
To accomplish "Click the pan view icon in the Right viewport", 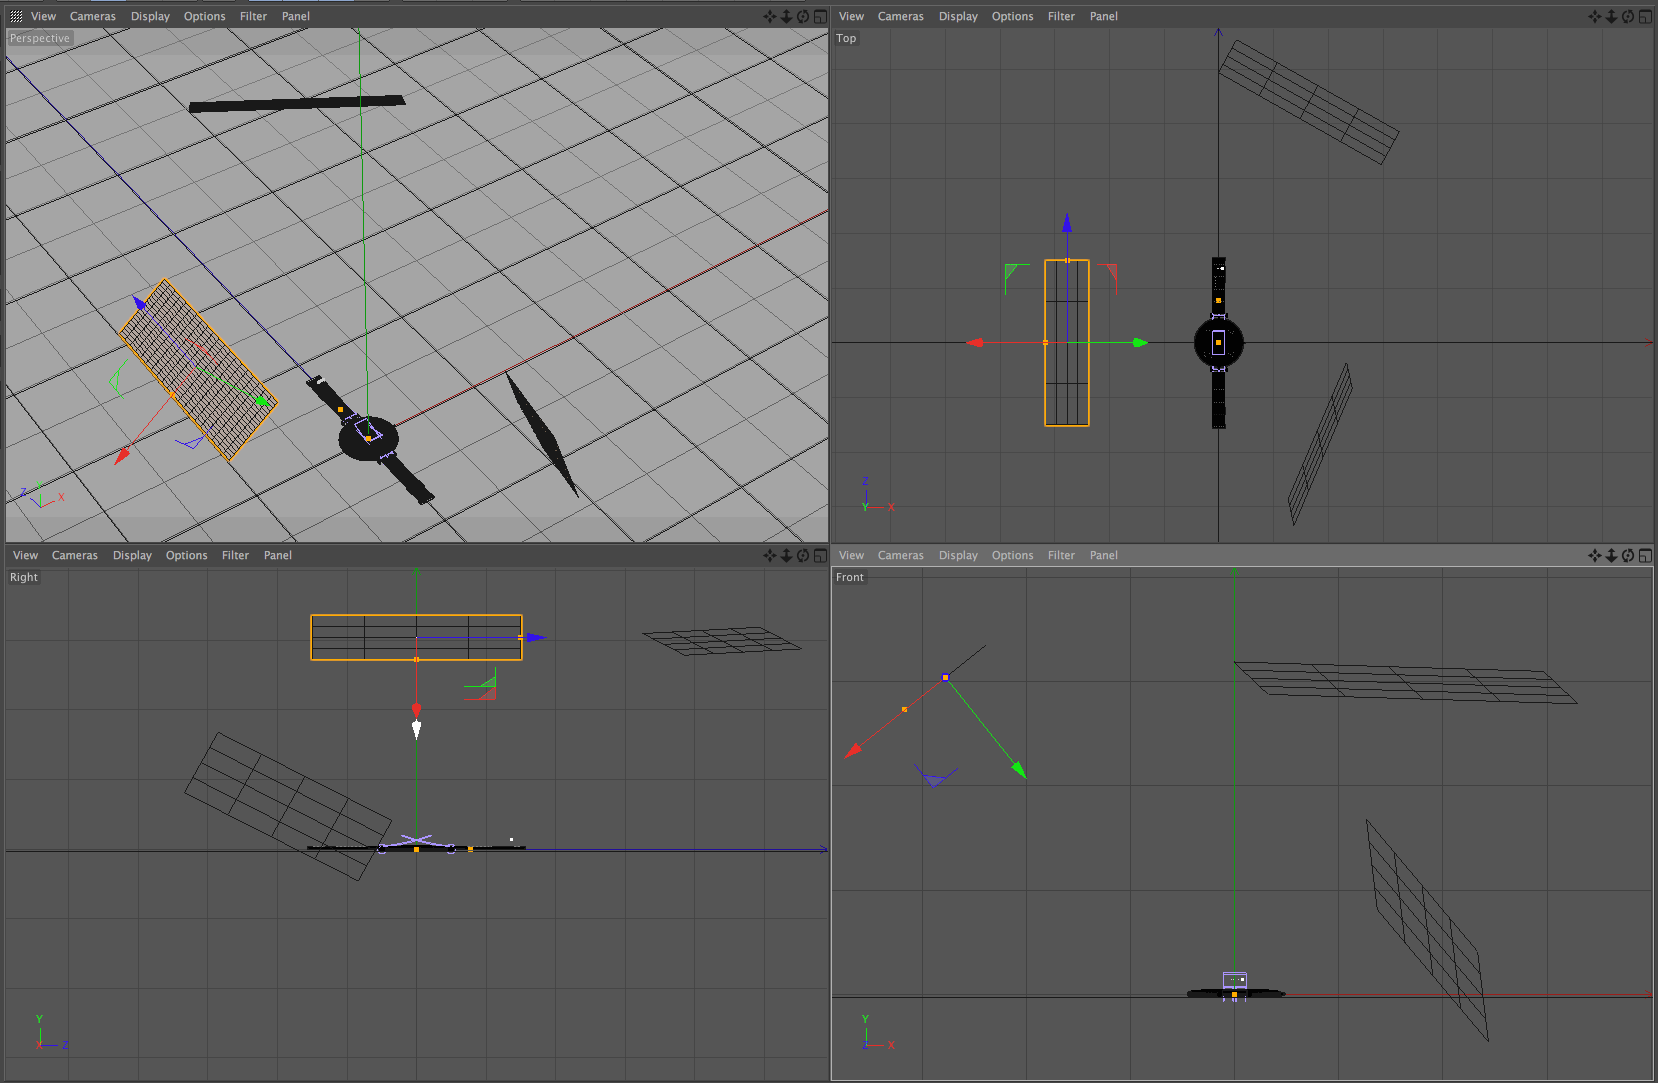I will tap(770, 555).
